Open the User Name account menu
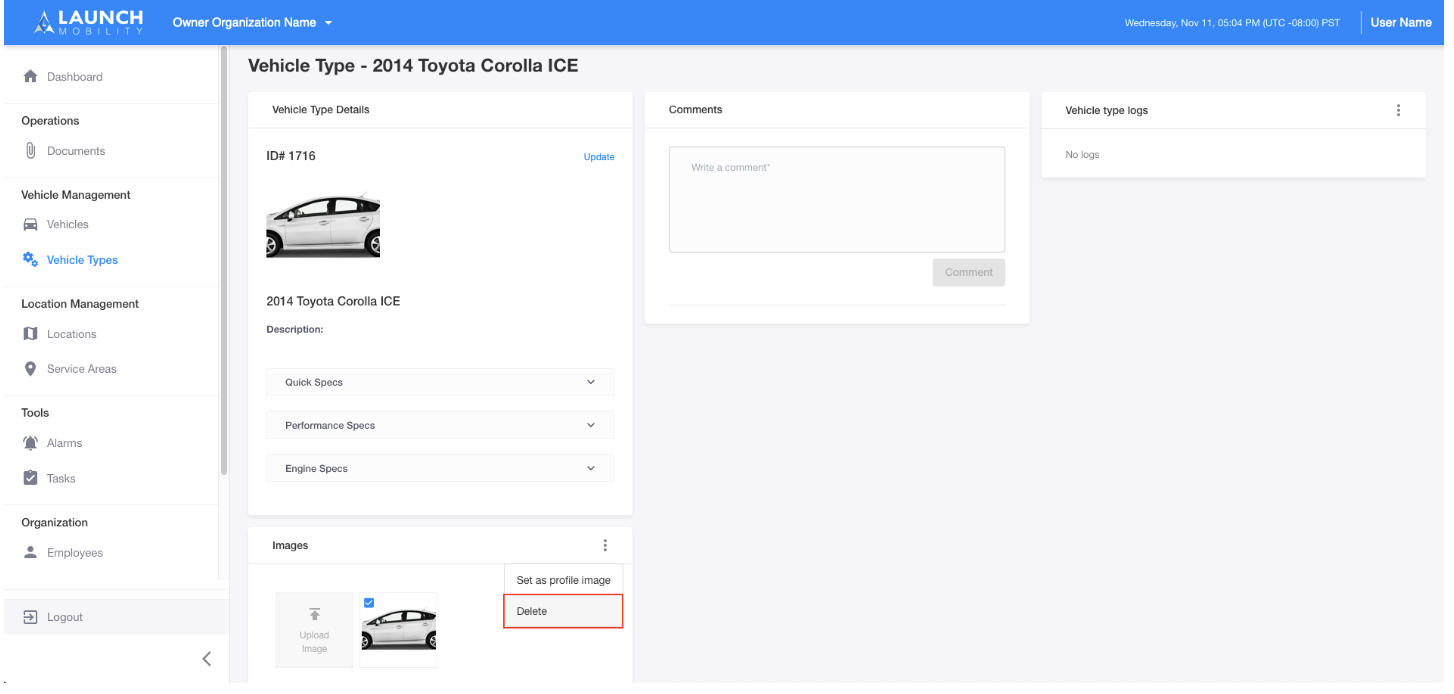The width and height of the screenshot is (1454, 694). tap(1400, 22)
